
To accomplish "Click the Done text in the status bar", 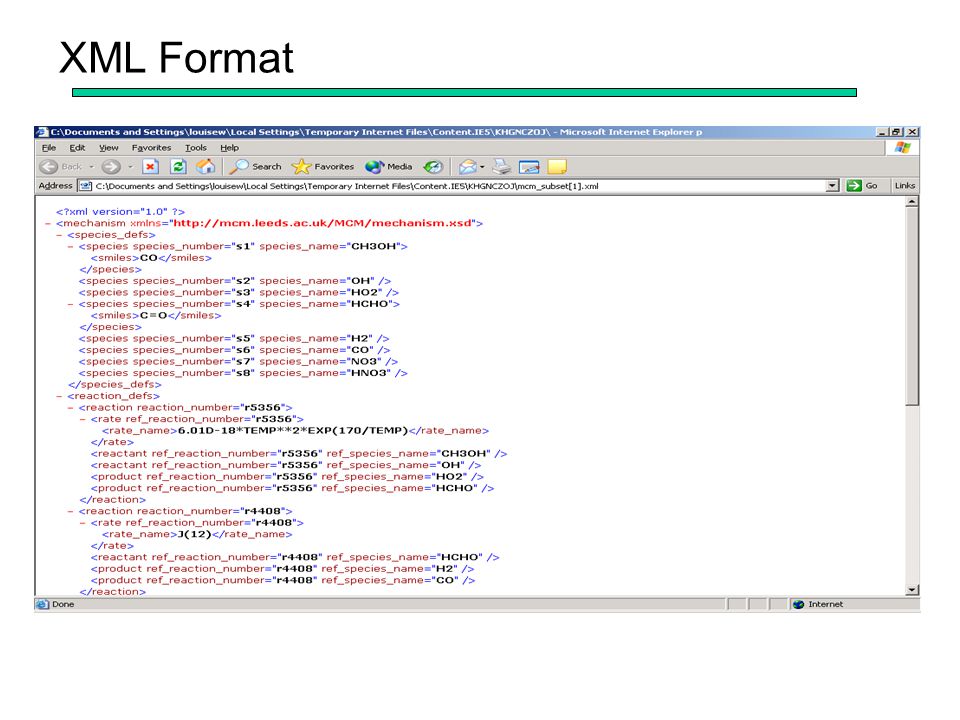I will tap(63, 604).
